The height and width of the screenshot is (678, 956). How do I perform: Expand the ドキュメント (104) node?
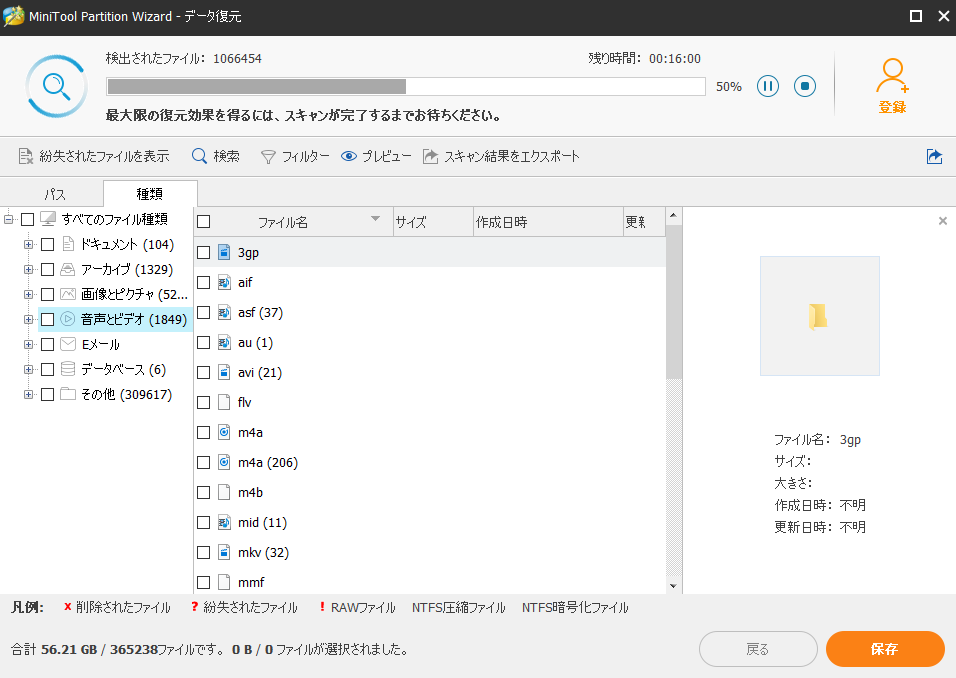click(28, 244)
